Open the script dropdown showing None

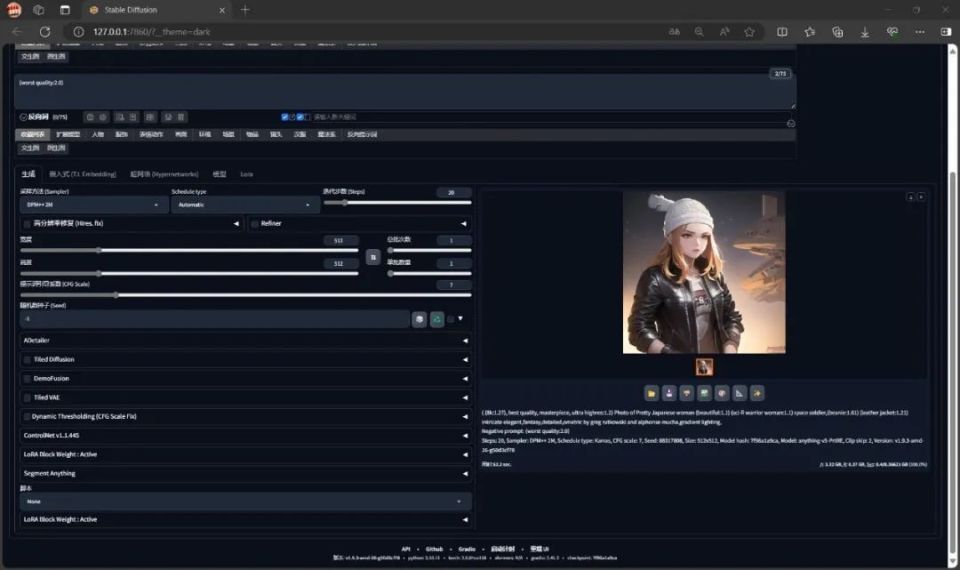coord(246,501)
